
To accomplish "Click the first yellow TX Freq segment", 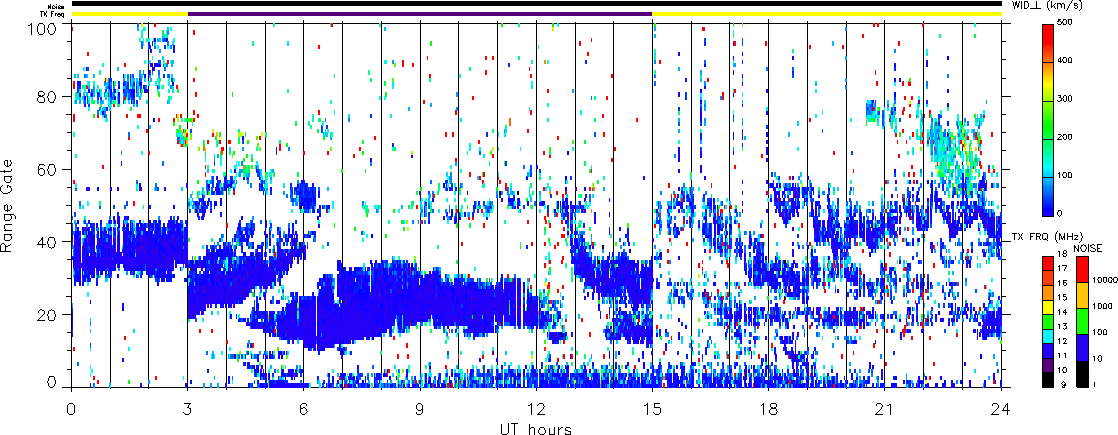I will point(129,14).
